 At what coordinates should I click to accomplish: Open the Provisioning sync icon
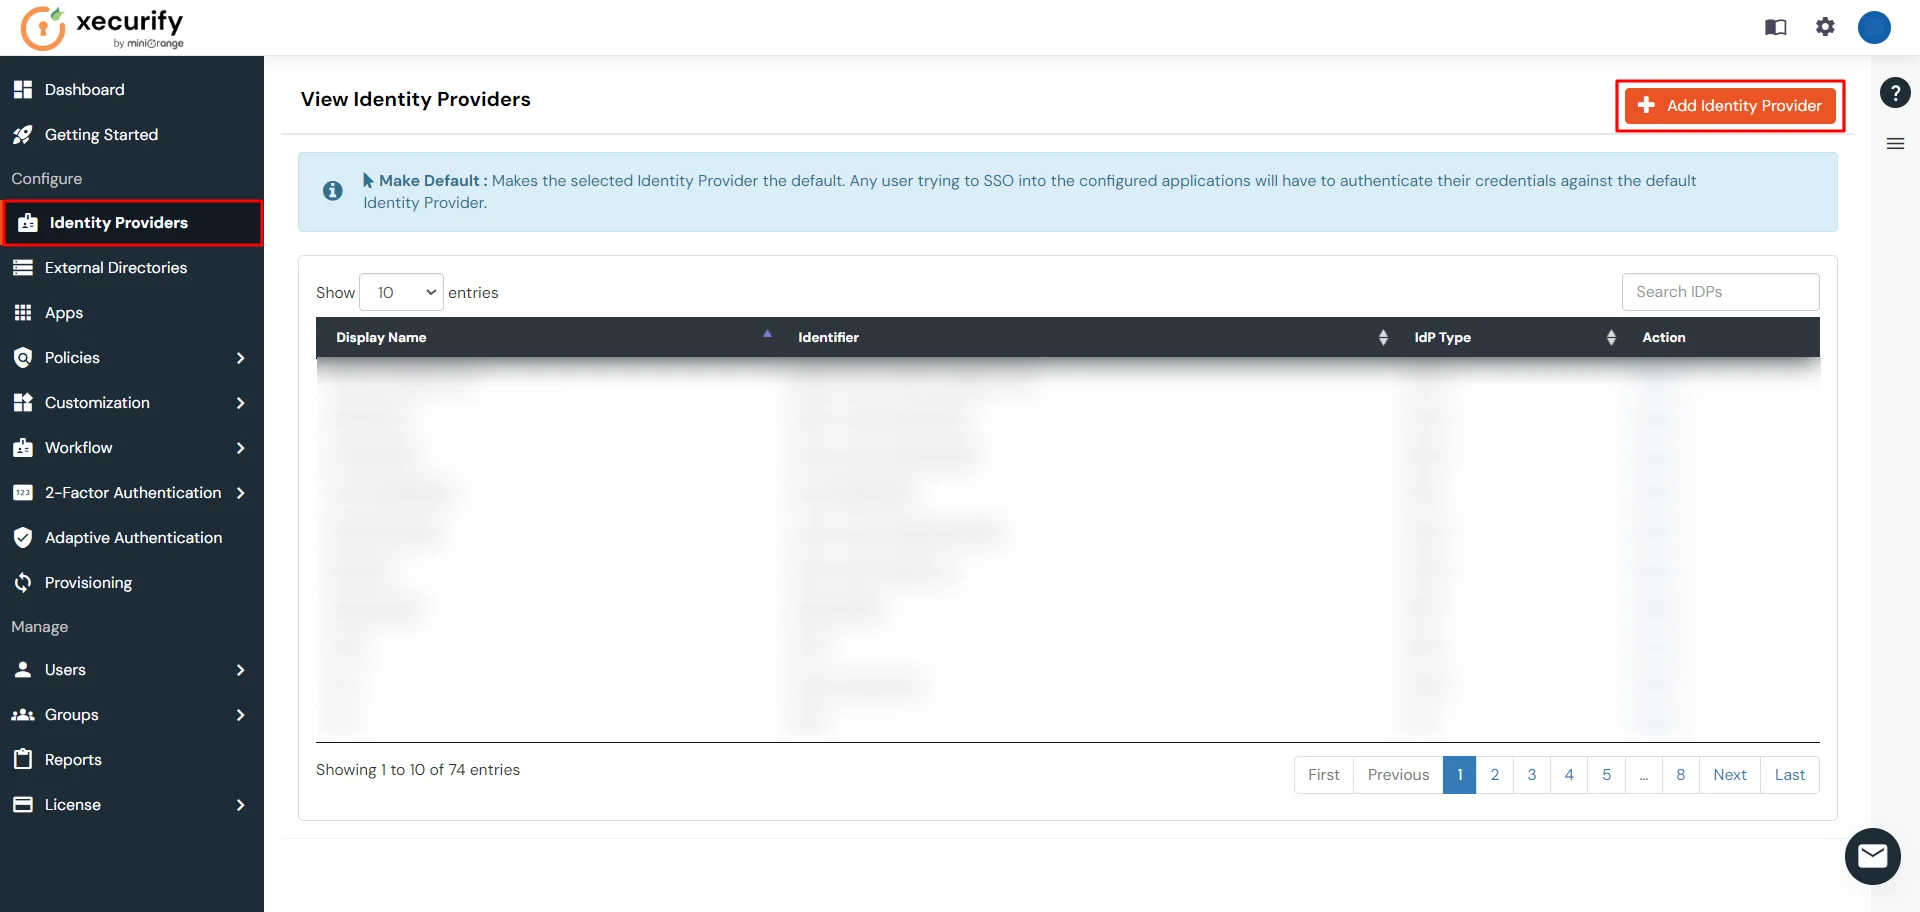tap(23, 582)
